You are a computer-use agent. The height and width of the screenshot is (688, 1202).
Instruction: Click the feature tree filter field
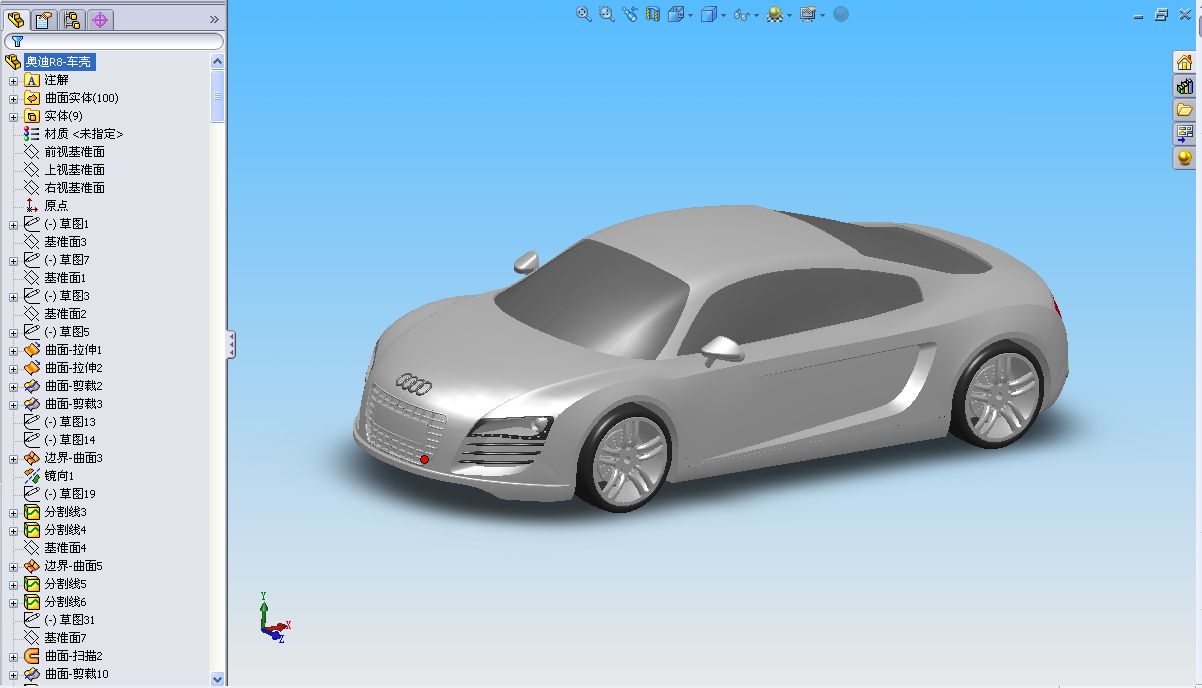click(x=114, y=41)
